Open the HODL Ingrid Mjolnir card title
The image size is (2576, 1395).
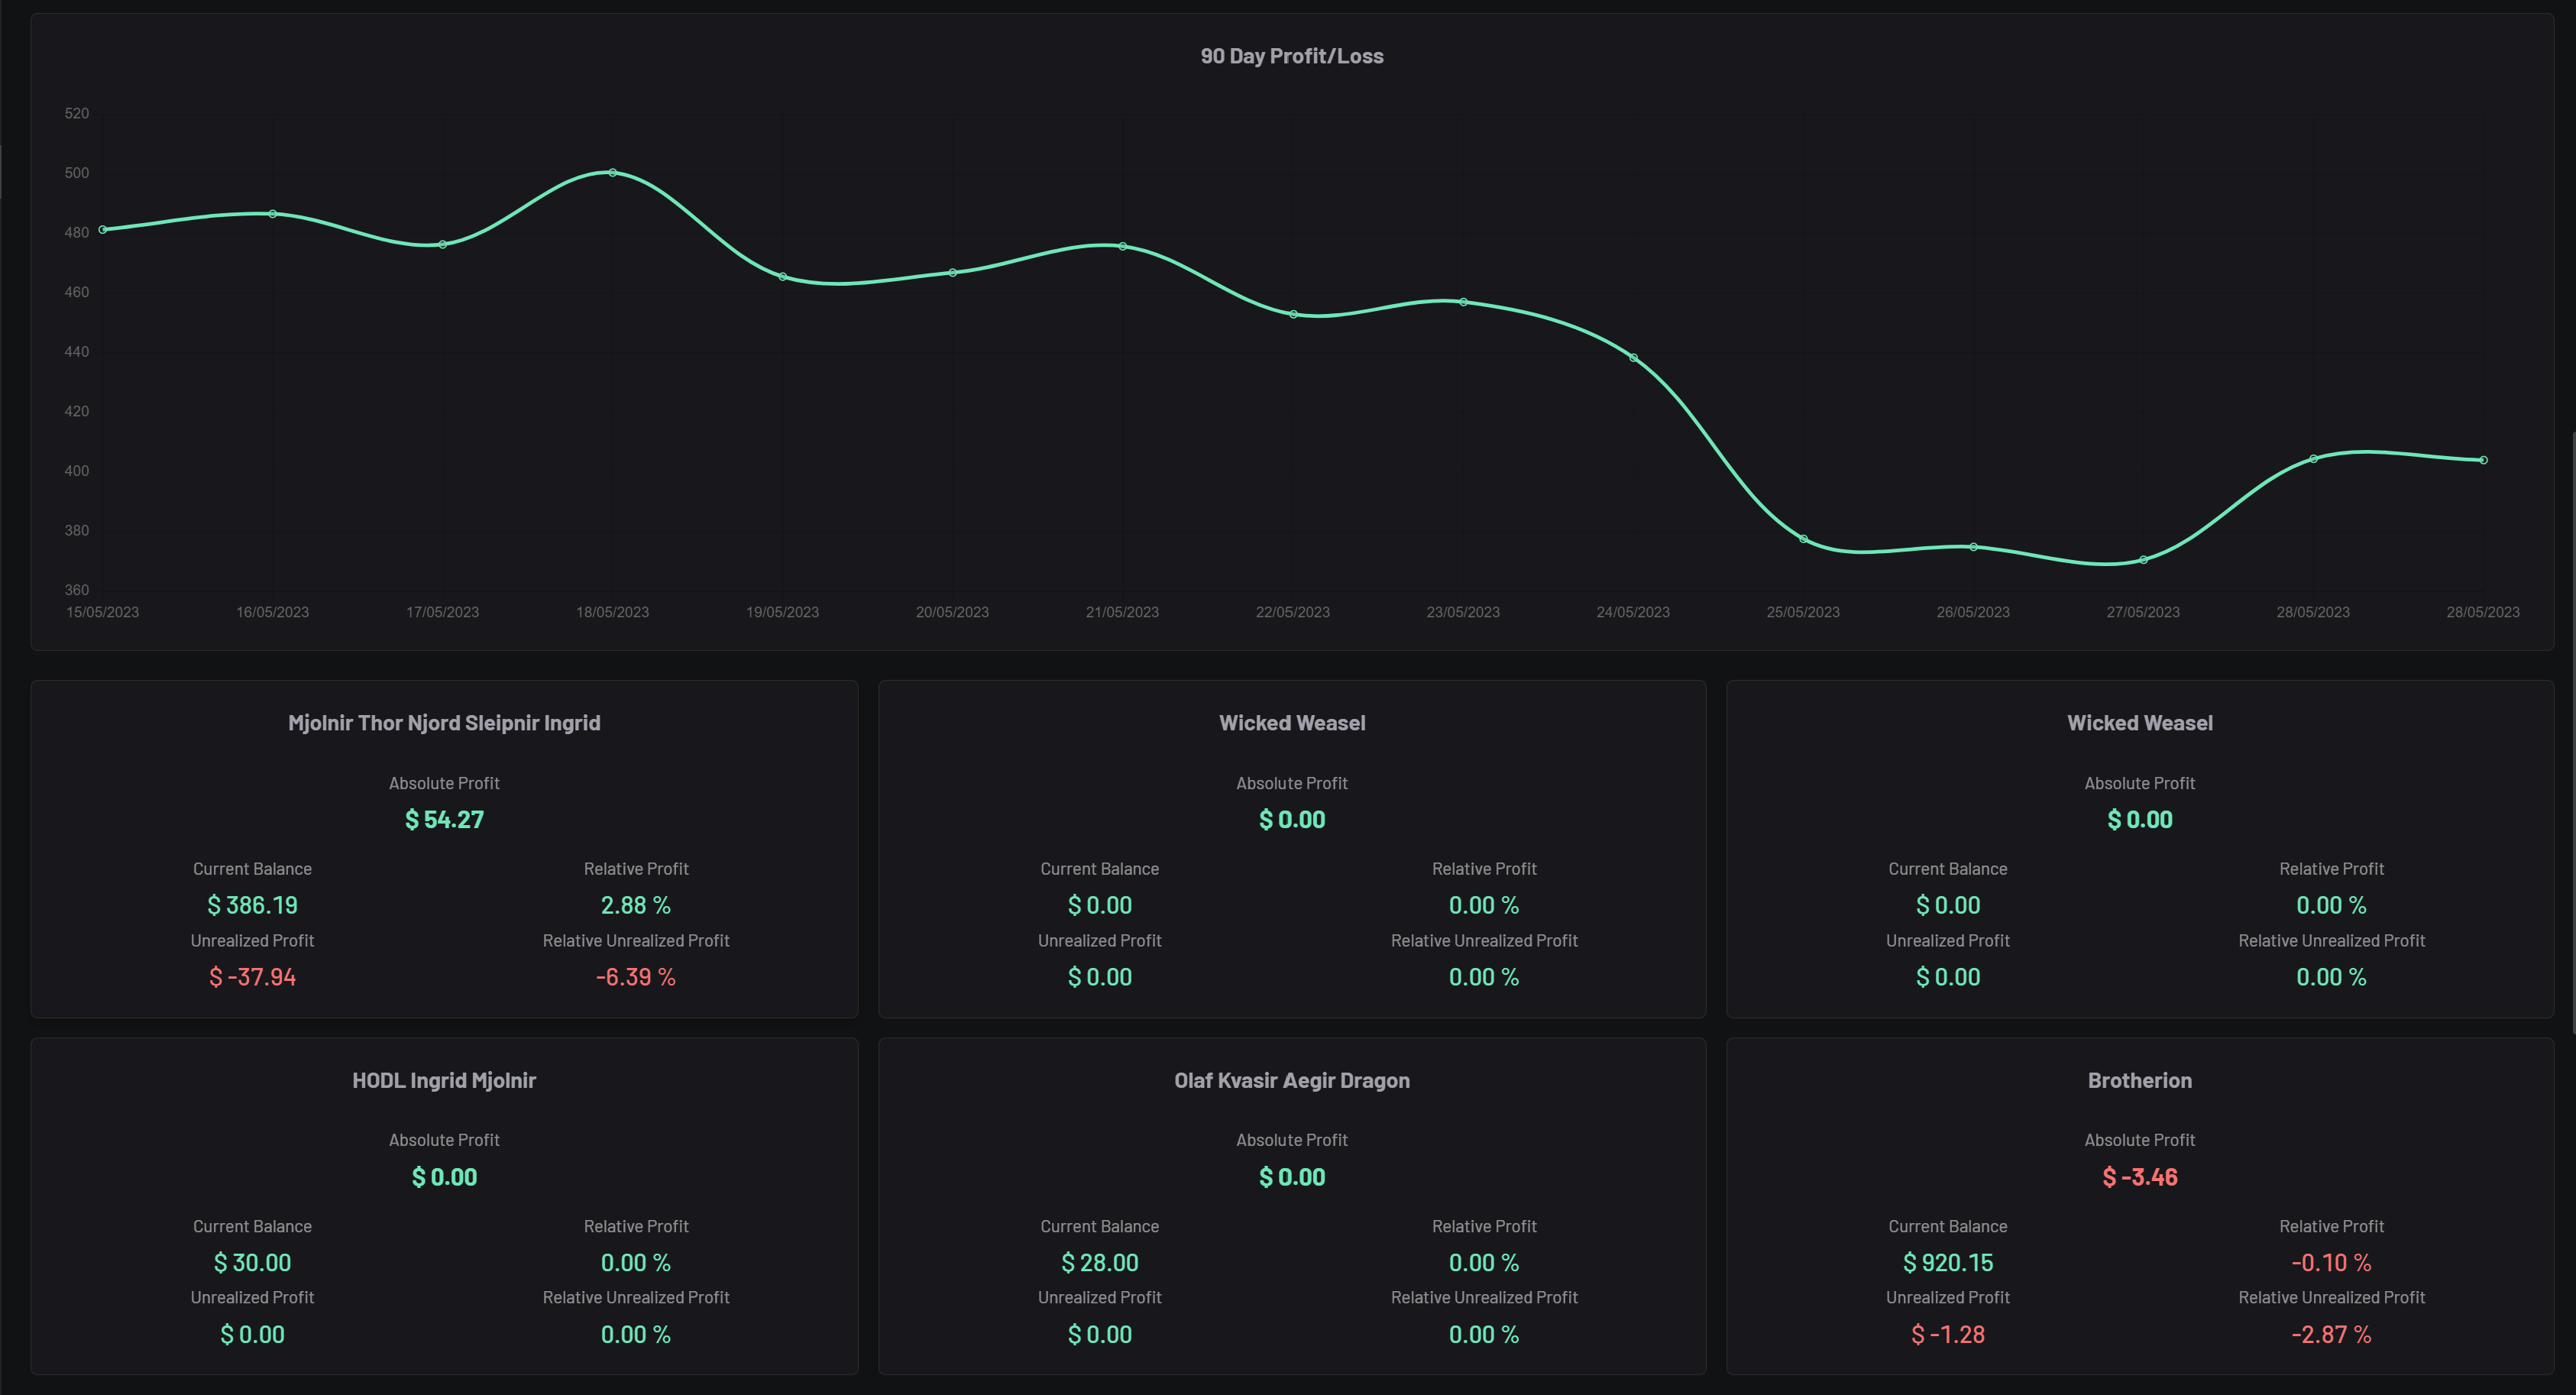pos(444,1080)
